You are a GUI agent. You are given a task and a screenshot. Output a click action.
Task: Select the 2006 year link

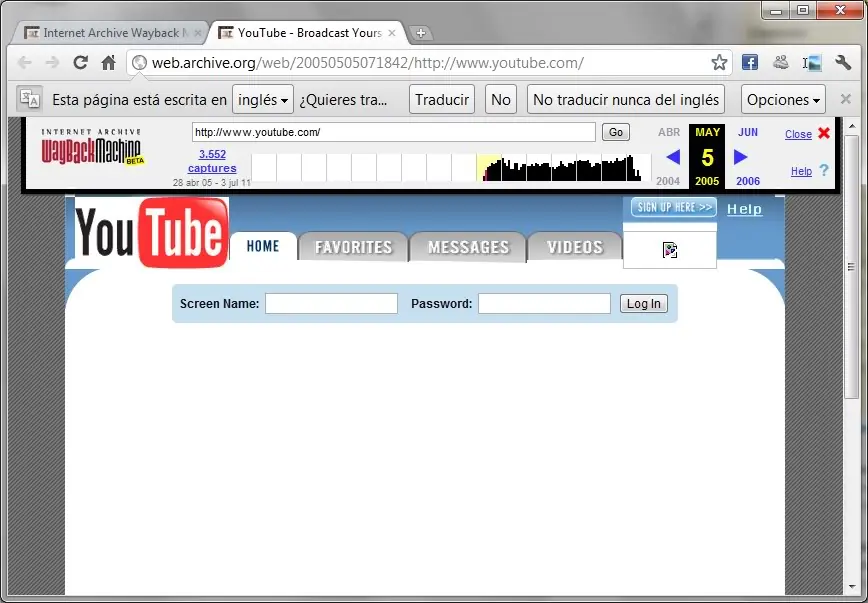748,181
